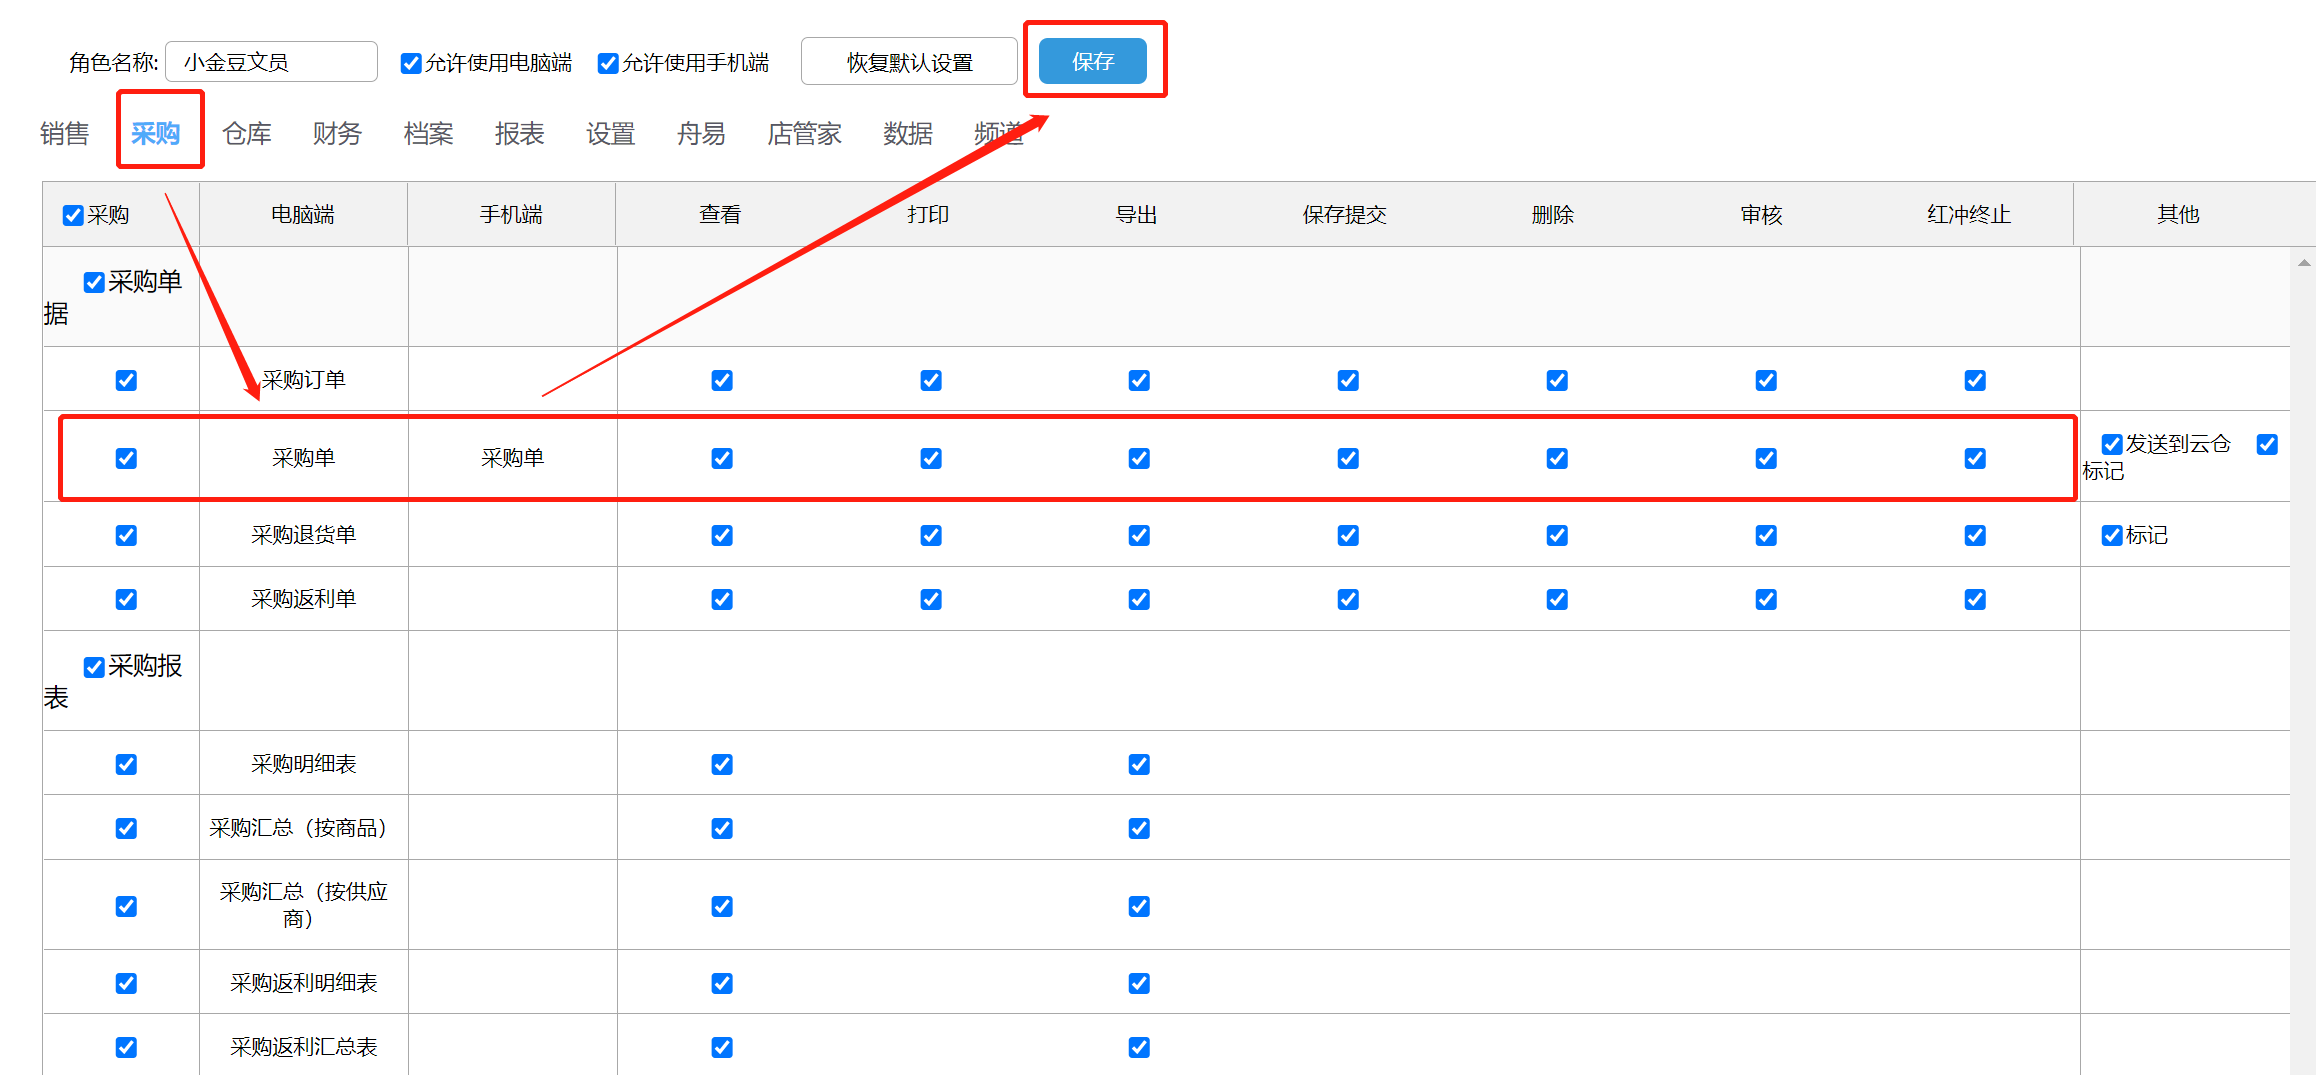
Task: Switch to the 仓库 tab
Action: click(246, 133)
